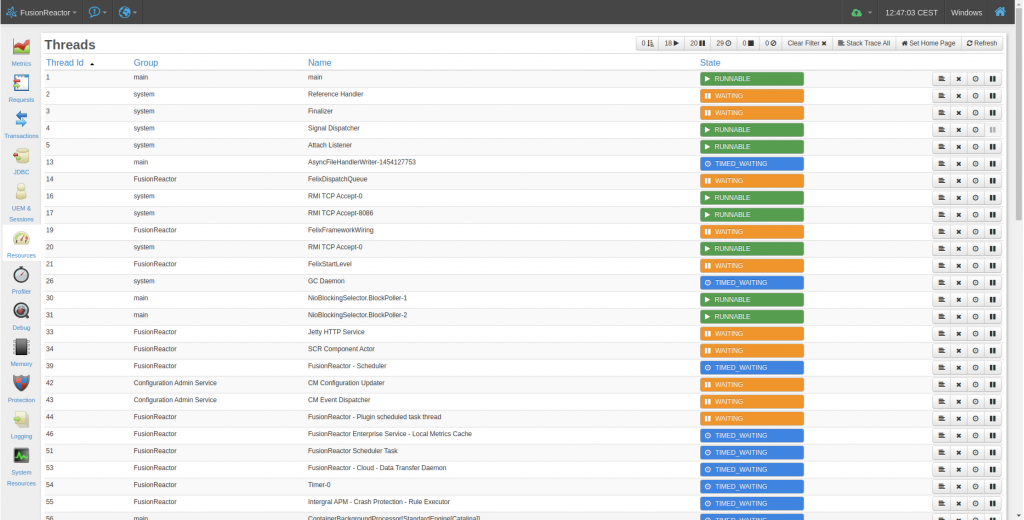Click the home icon in top bar
Image resolution: width=1024 pixels, height=520 pixels.
coord(1000,12)
